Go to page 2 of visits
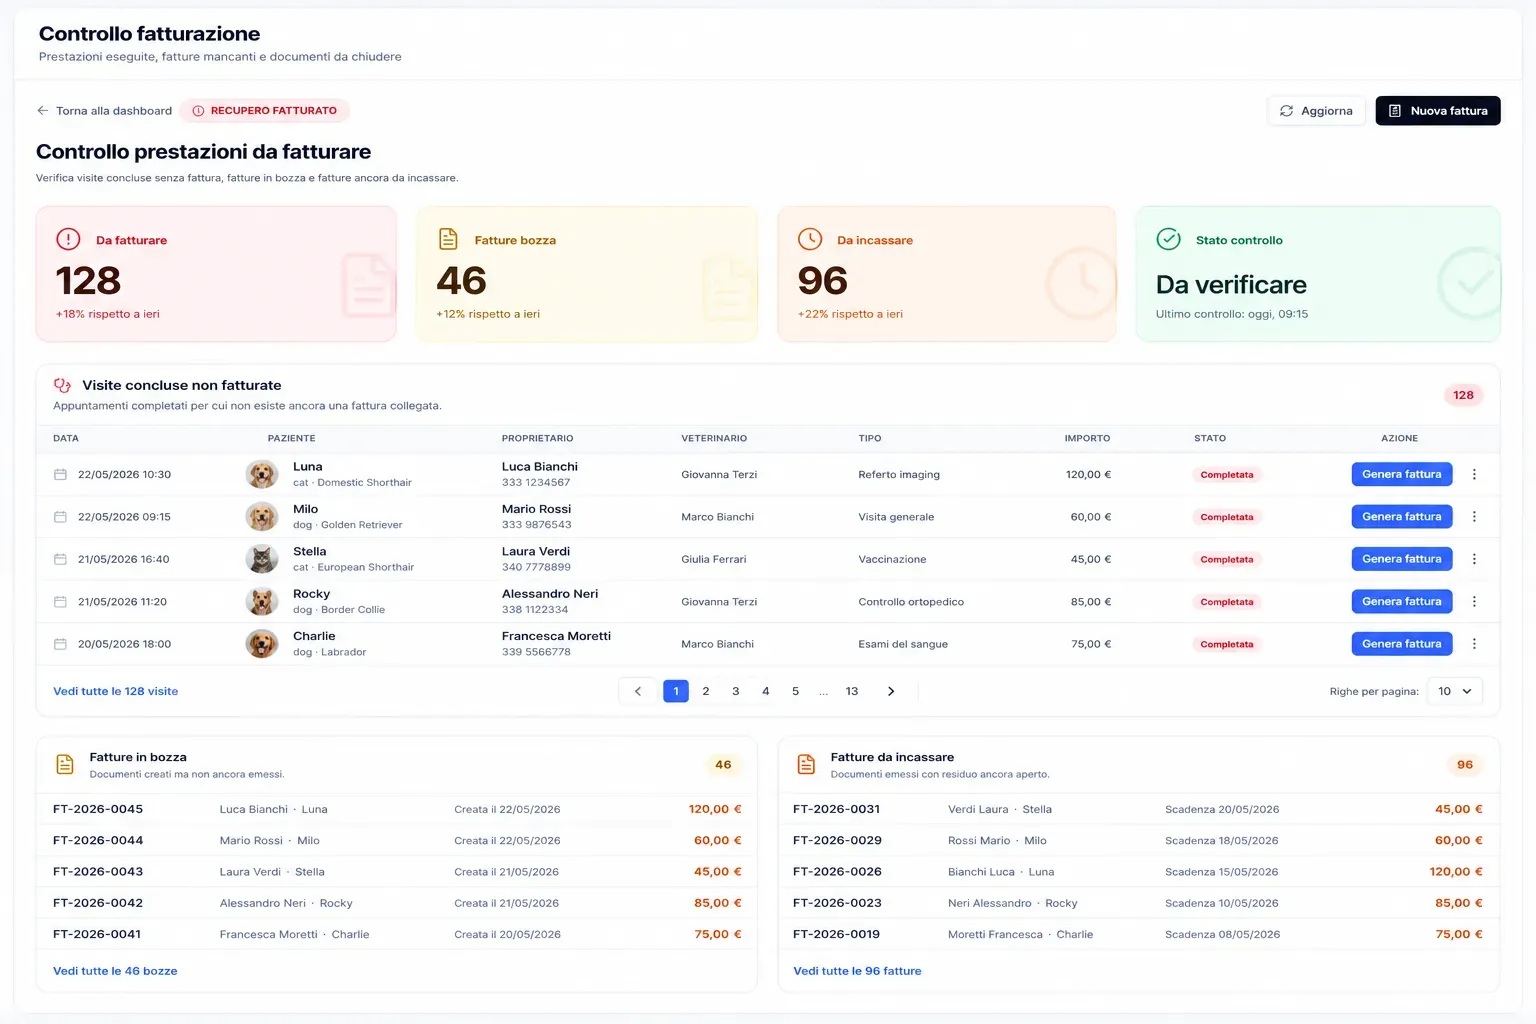The image size is (1536, 1024). 706,691
